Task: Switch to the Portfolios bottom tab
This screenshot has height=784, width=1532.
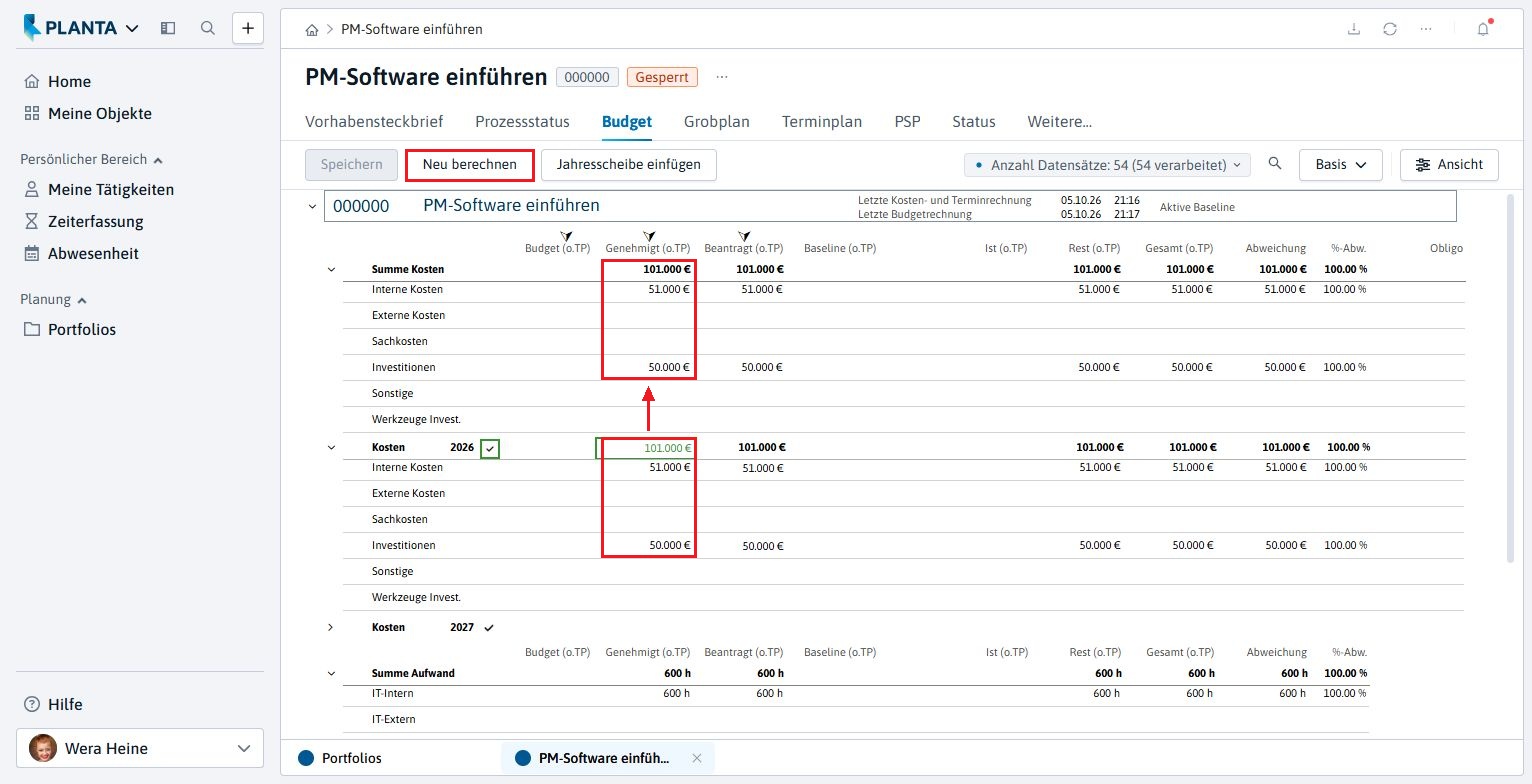Action: pos(340,758)
